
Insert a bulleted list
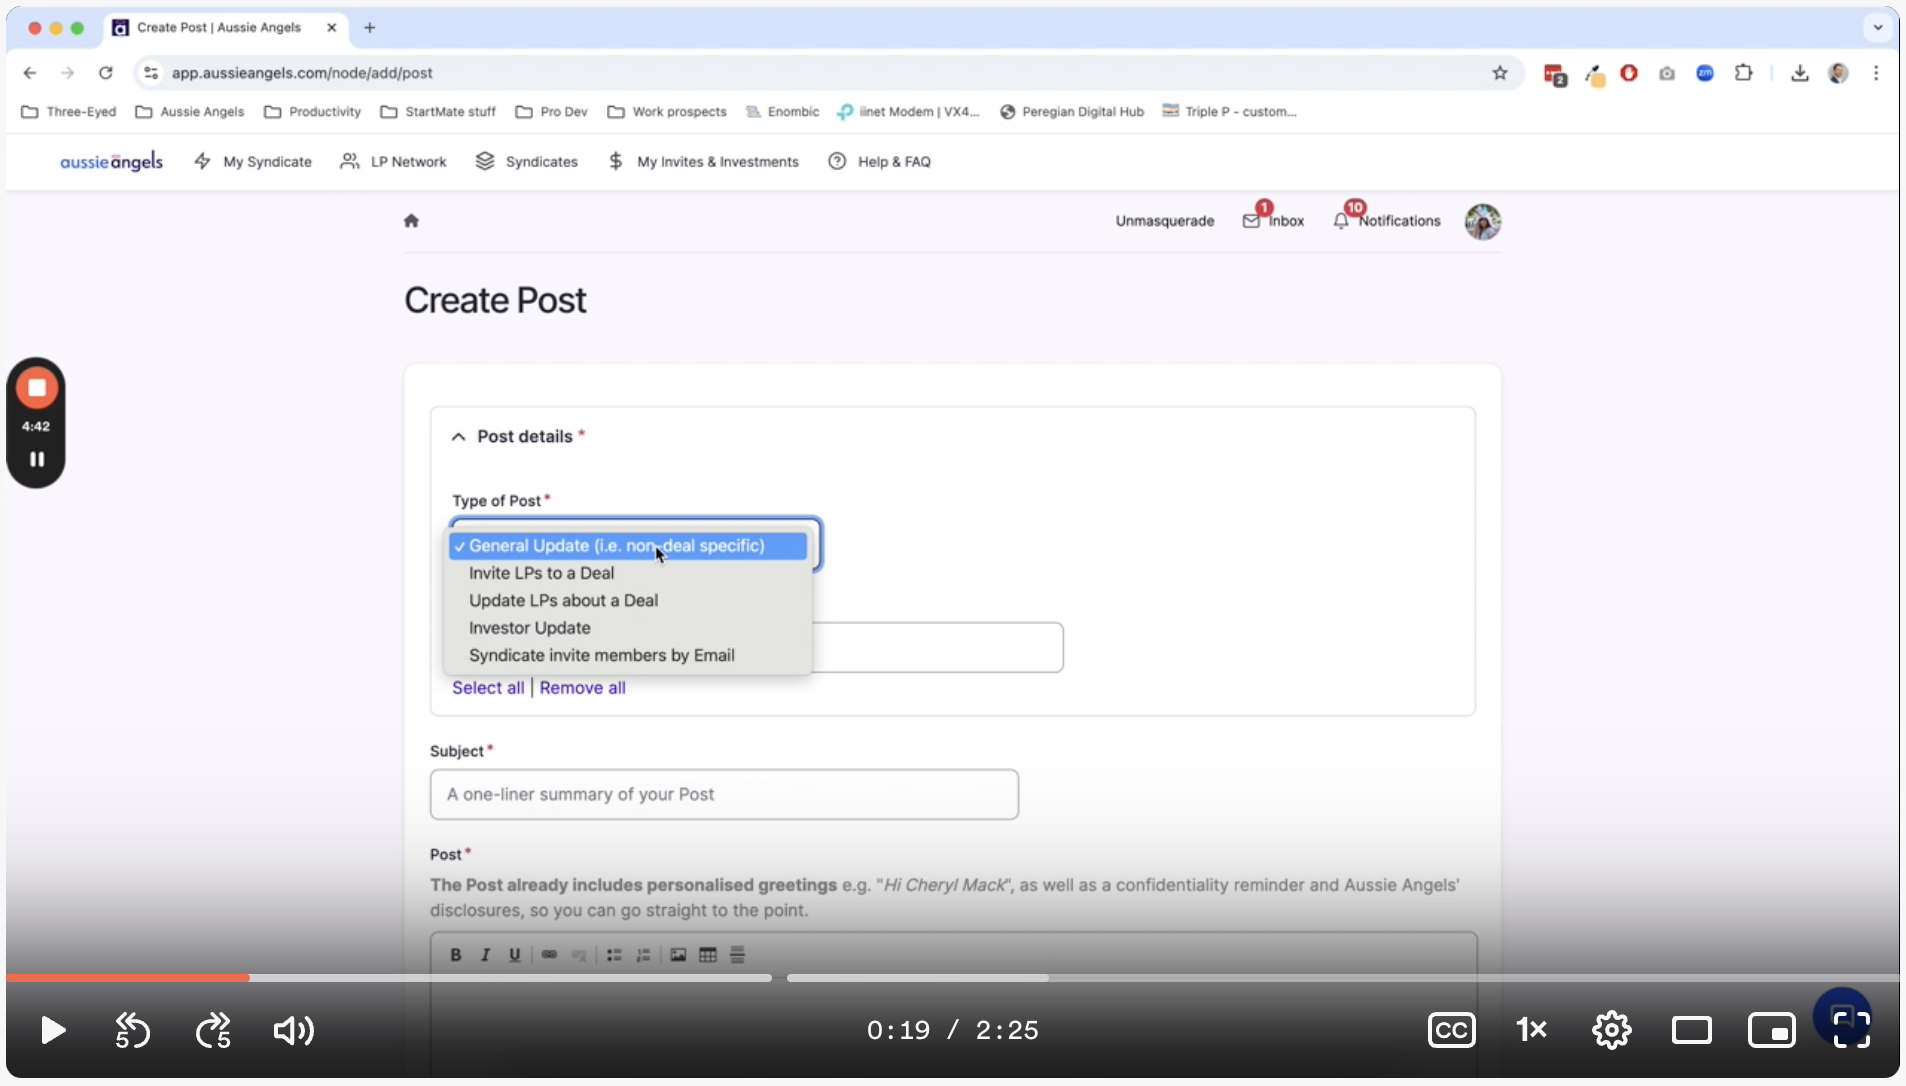coord(614,955)
